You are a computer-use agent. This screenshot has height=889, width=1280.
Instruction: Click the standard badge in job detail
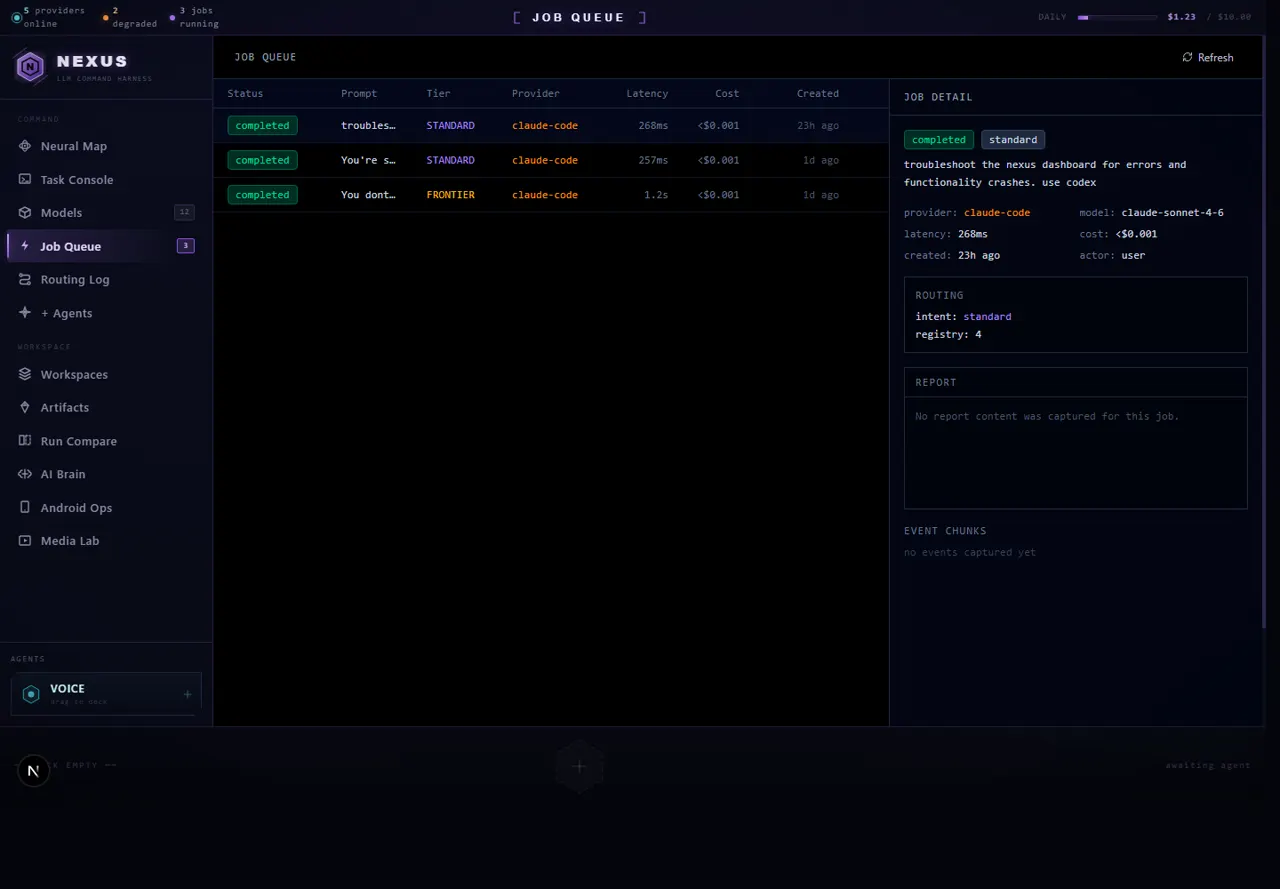(1013, 140)
